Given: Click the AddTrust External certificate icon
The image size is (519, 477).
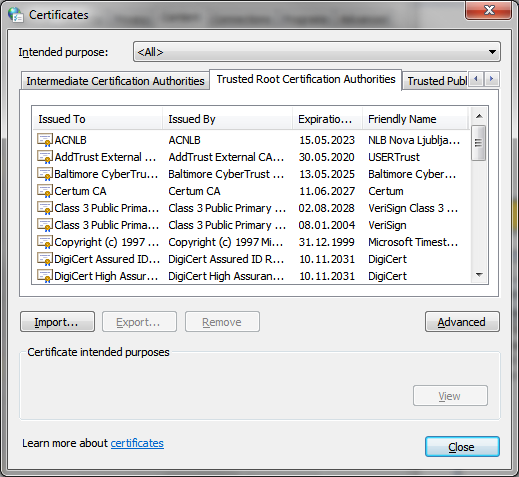Looking at the screenshot, I should (45, 157).
